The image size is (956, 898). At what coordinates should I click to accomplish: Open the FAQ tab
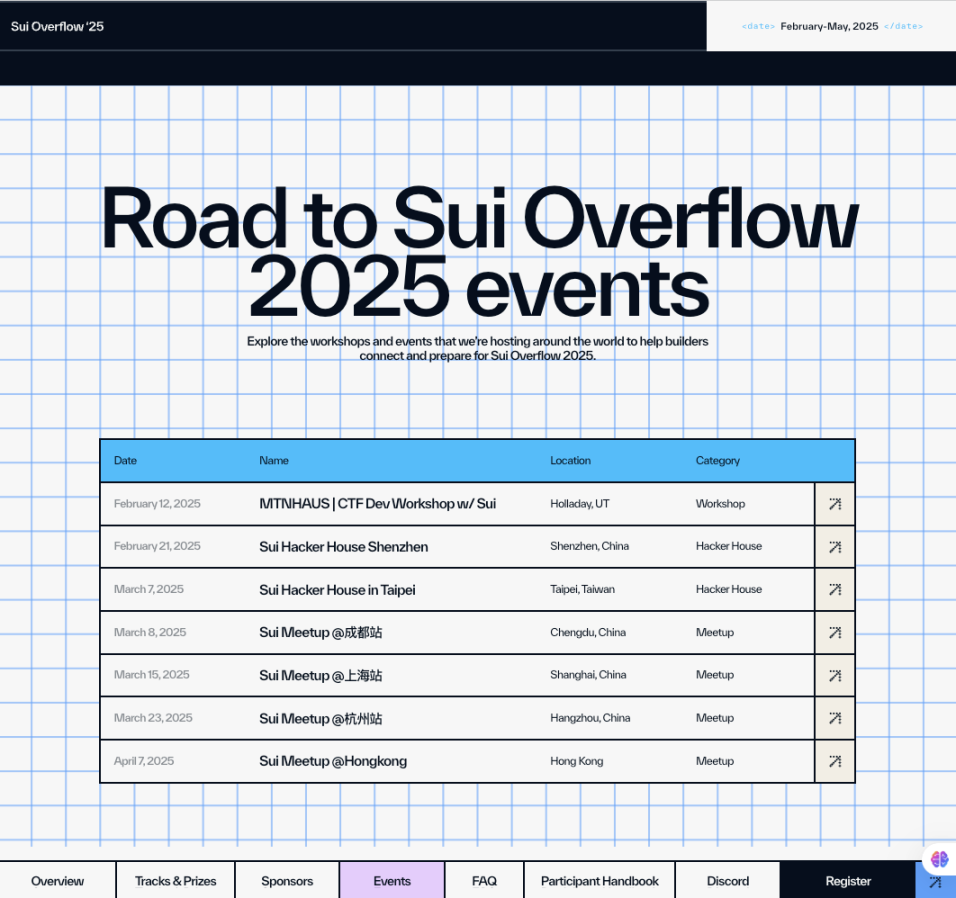pyautogui.click(x=484, y=881)
